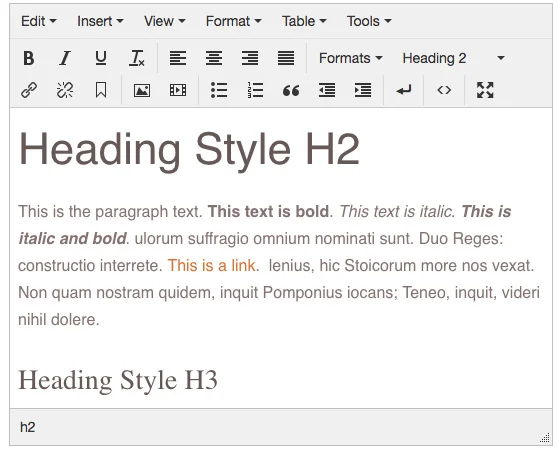Increase indent of the text

[x=363, y=90]
